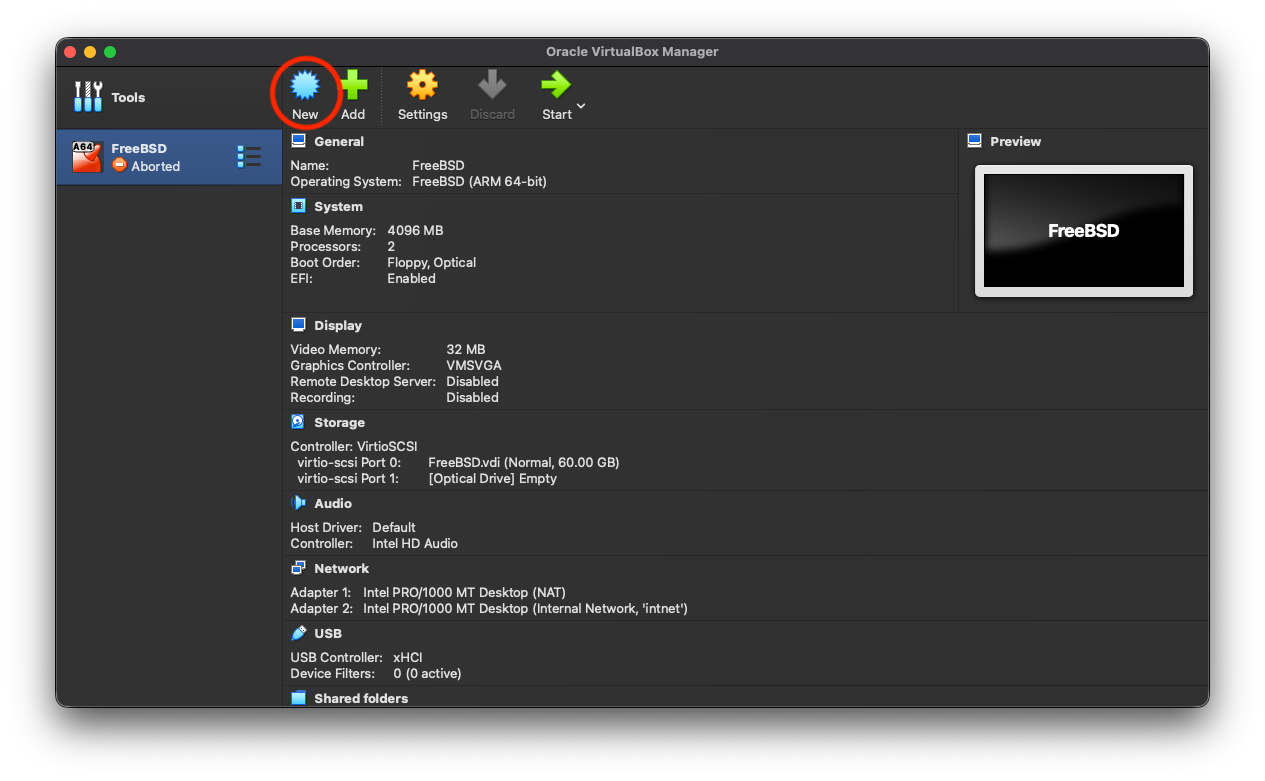Open the Audio settings heading link
Viewport: 1265px width, 781px height.
(333, 504)
